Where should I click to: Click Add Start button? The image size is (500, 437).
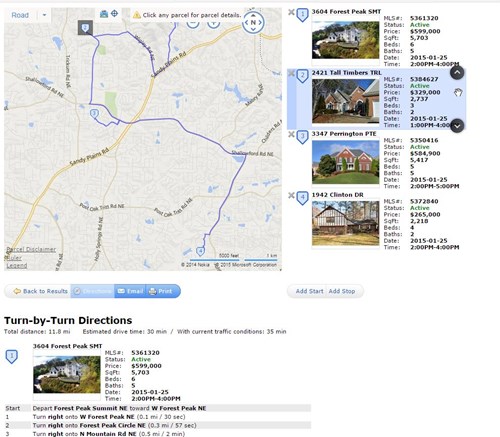[309, 291]
